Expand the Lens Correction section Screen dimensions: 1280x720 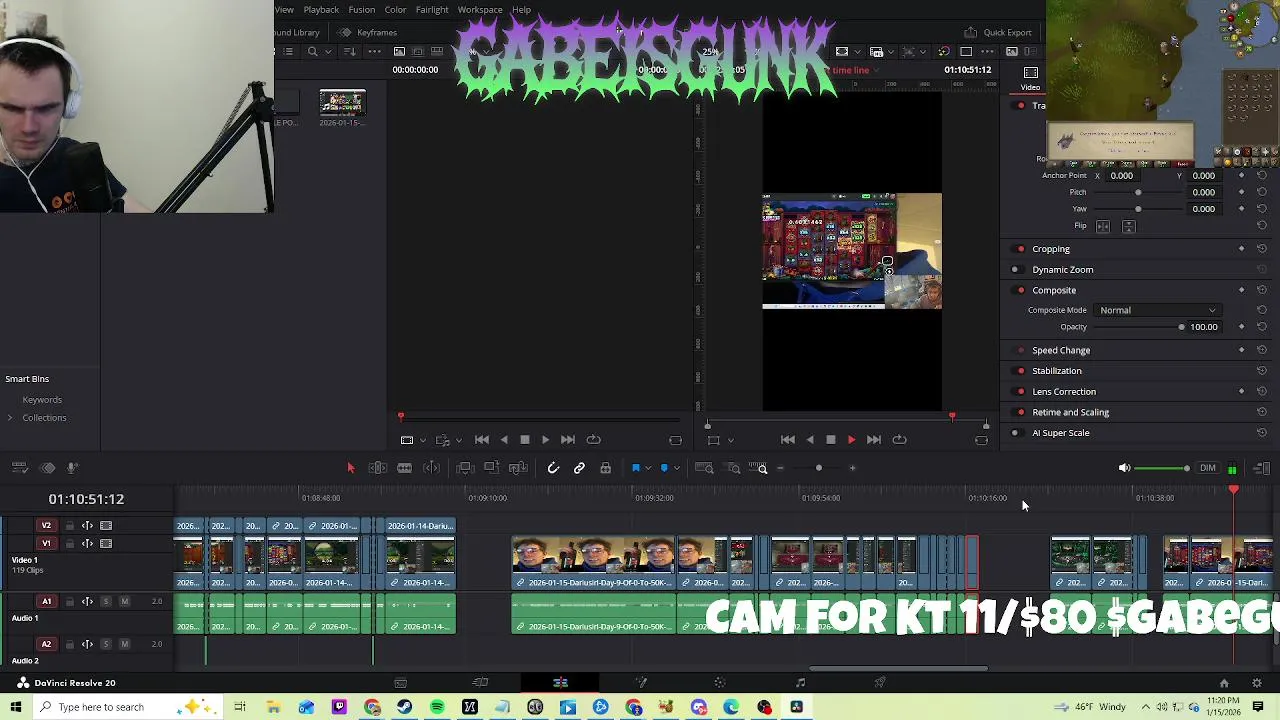point(1064,392)
